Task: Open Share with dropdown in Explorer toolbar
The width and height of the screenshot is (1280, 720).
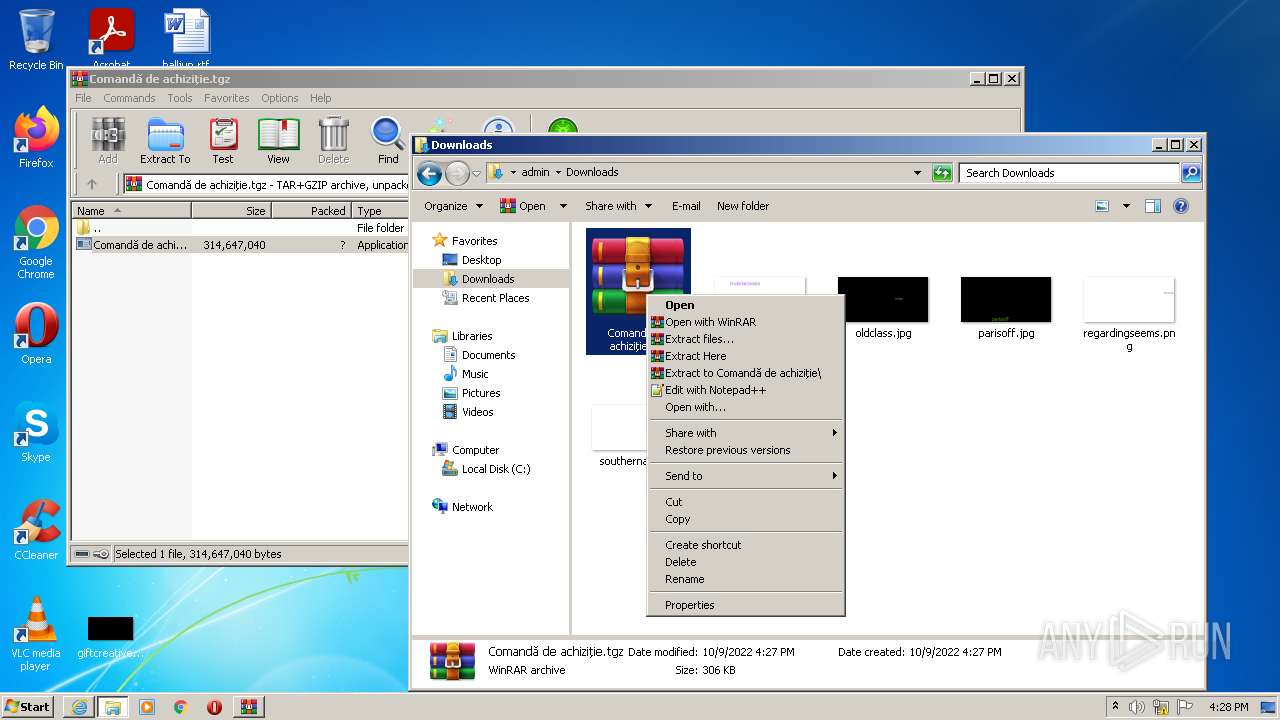Action: [618, 206]
